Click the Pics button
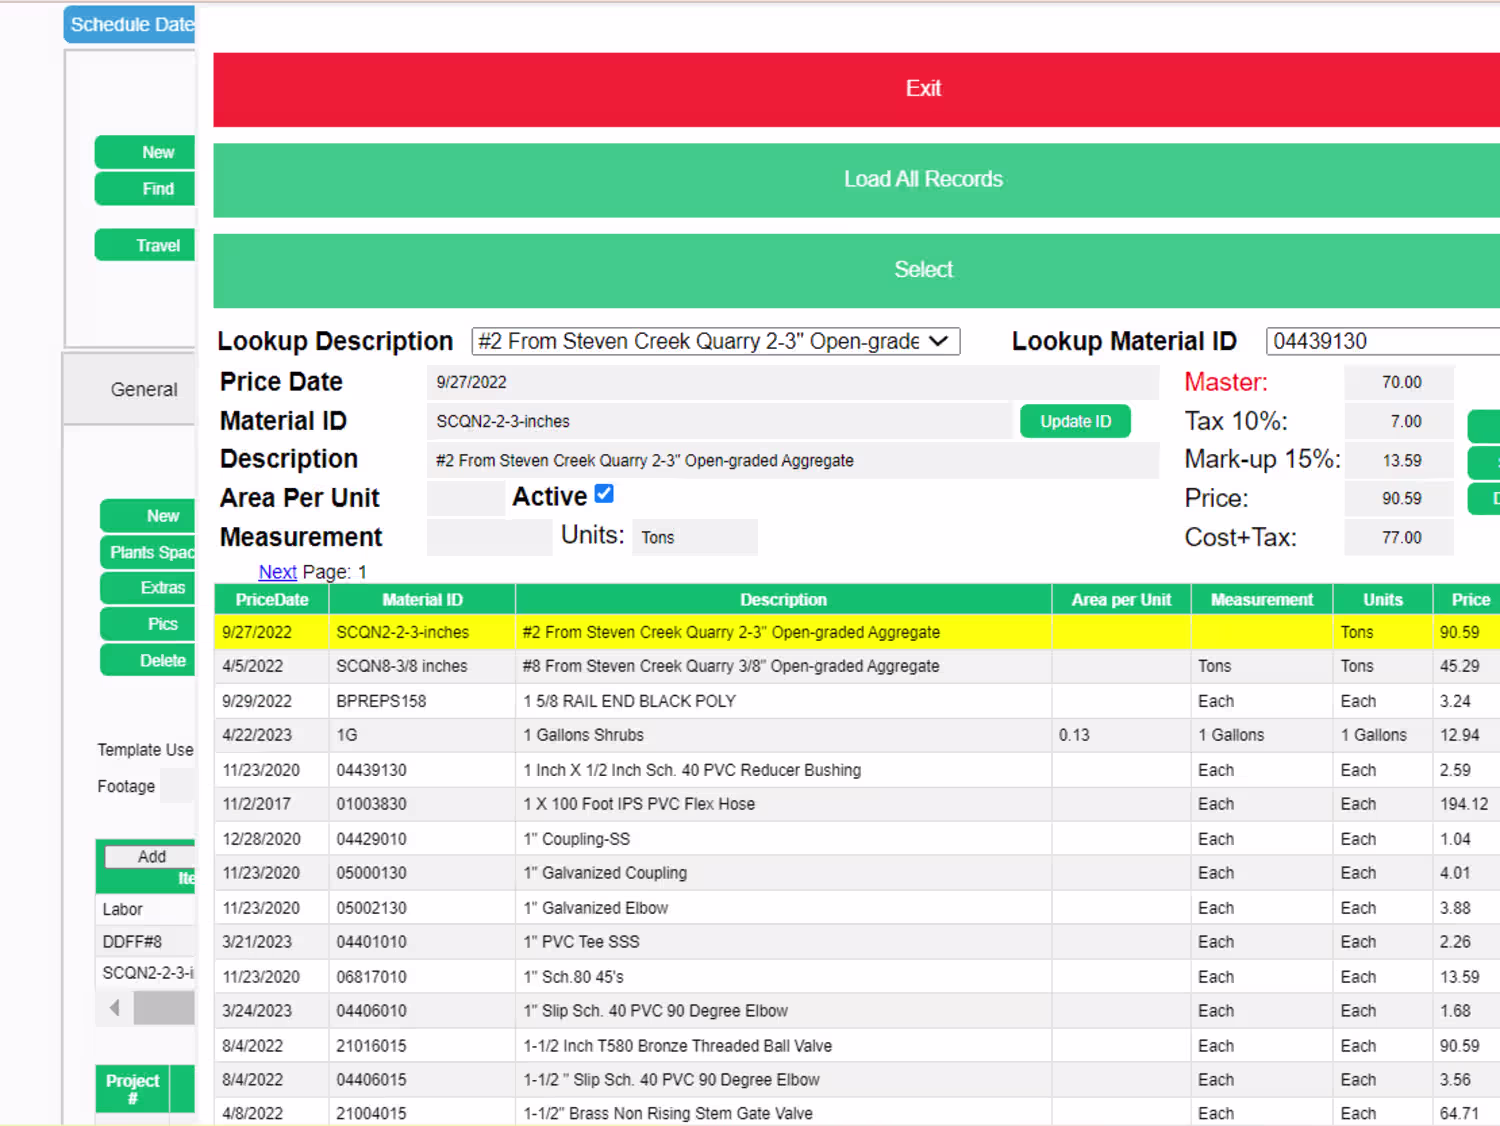1500x1126 pixels. 148,625
